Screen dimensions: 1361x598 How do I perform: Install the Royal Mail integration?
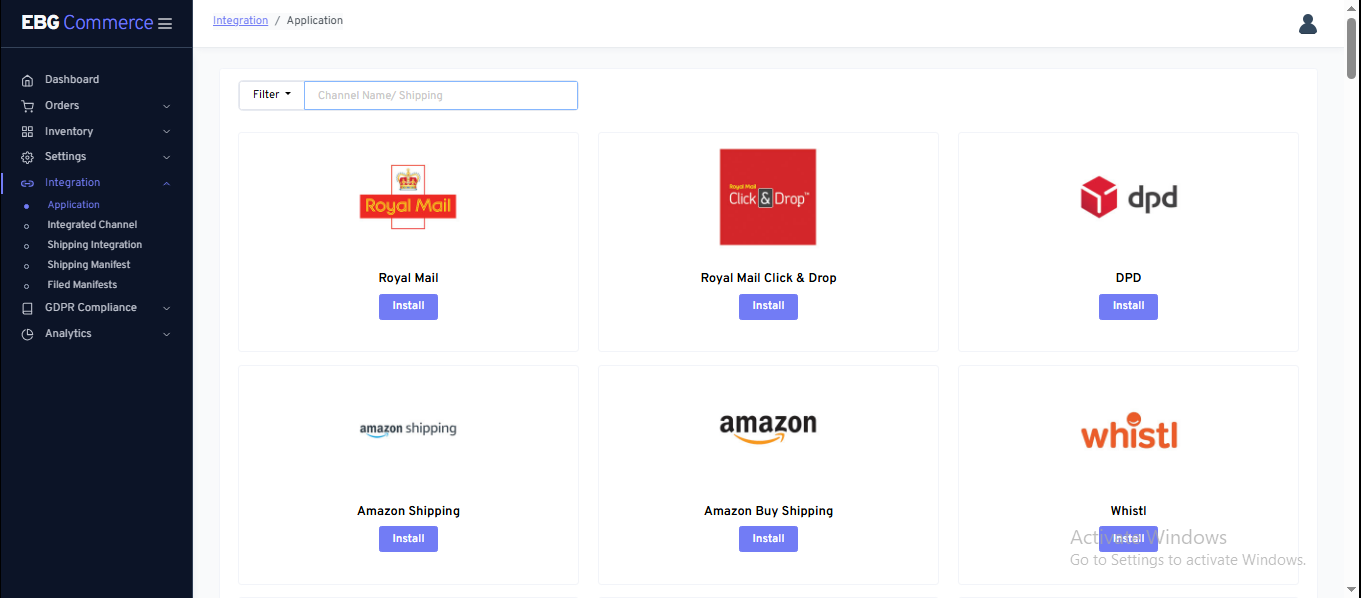point(408,306)
